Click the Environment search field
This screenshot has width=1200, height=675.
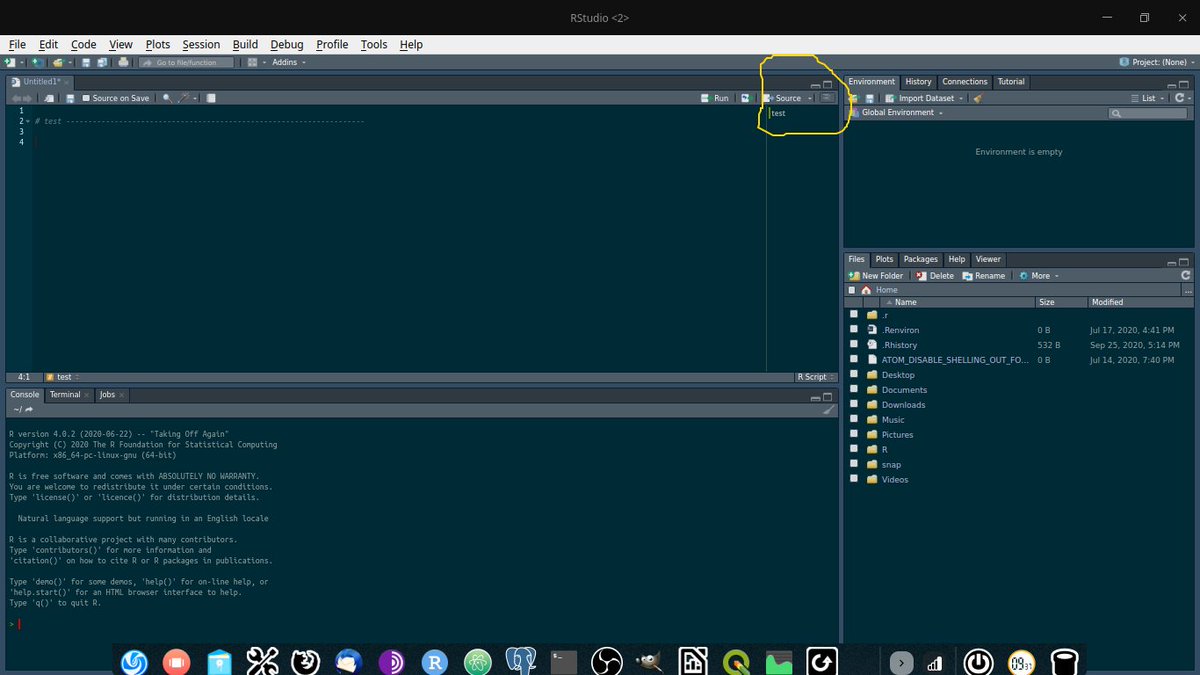click(x=1148, y=113)
